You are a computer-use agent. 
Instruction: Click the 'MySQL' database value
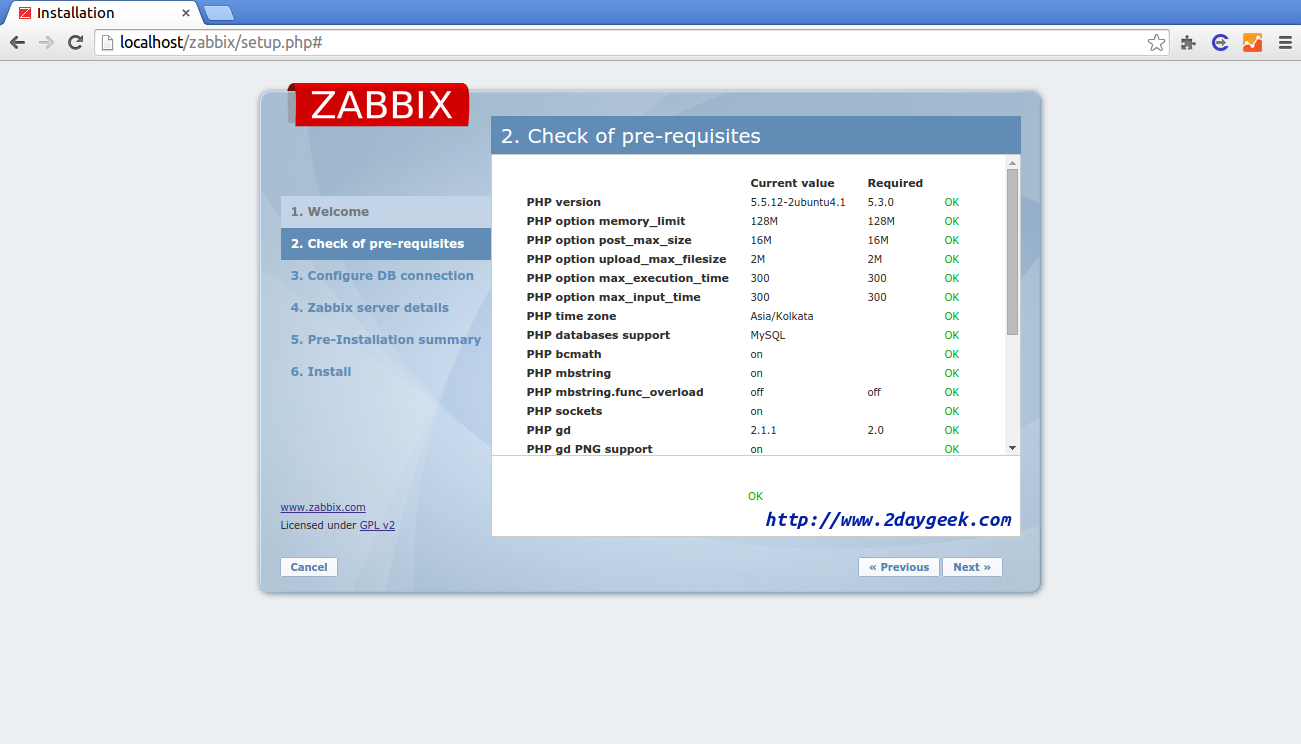[768, 335]
